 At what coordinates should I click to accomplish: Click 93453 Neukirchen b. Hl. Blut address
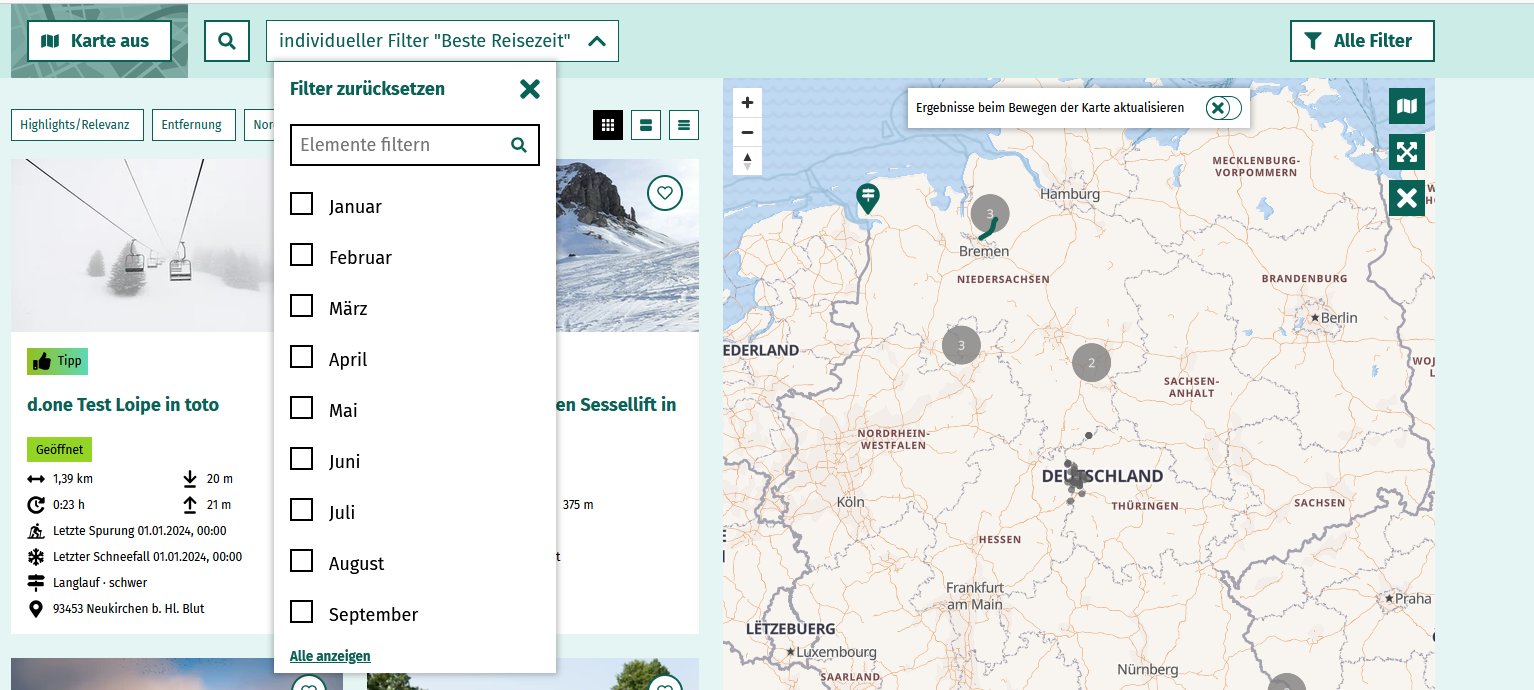tap(129, 609)
